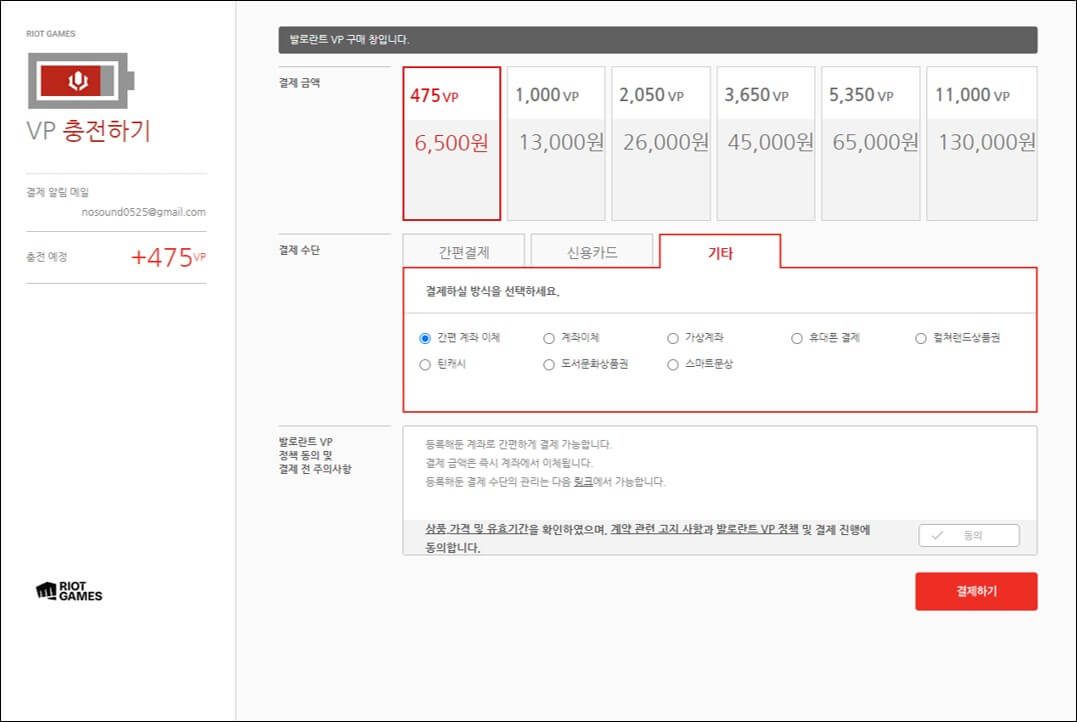Choose 틴캐시 payment option
The image size is (1077, 722).
tap(425, 364)
